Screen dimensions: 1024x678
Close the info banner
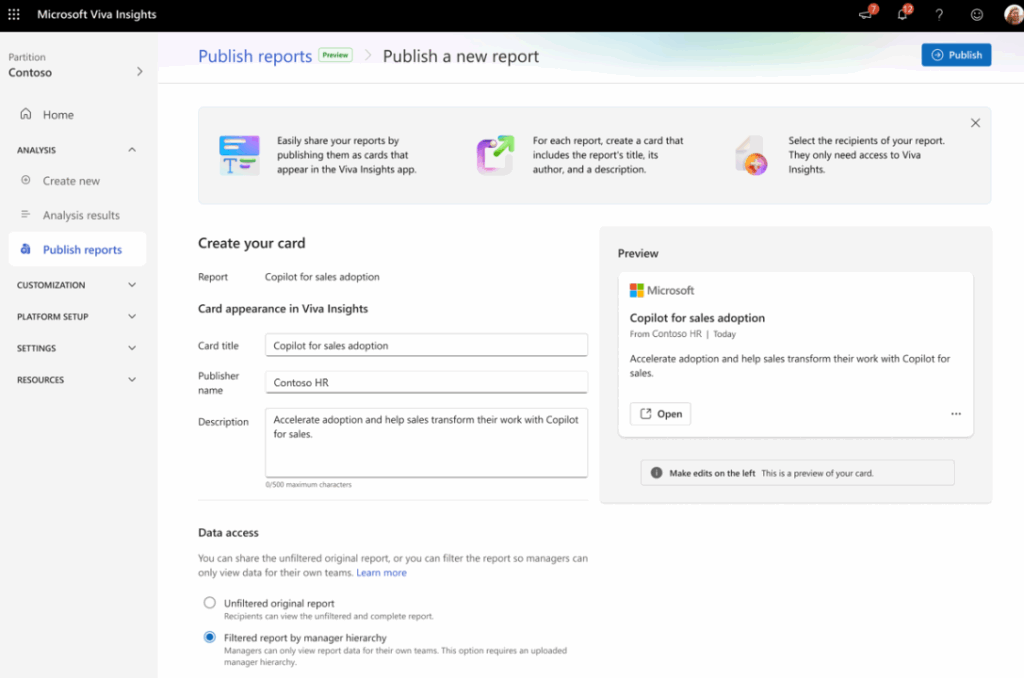975,123
